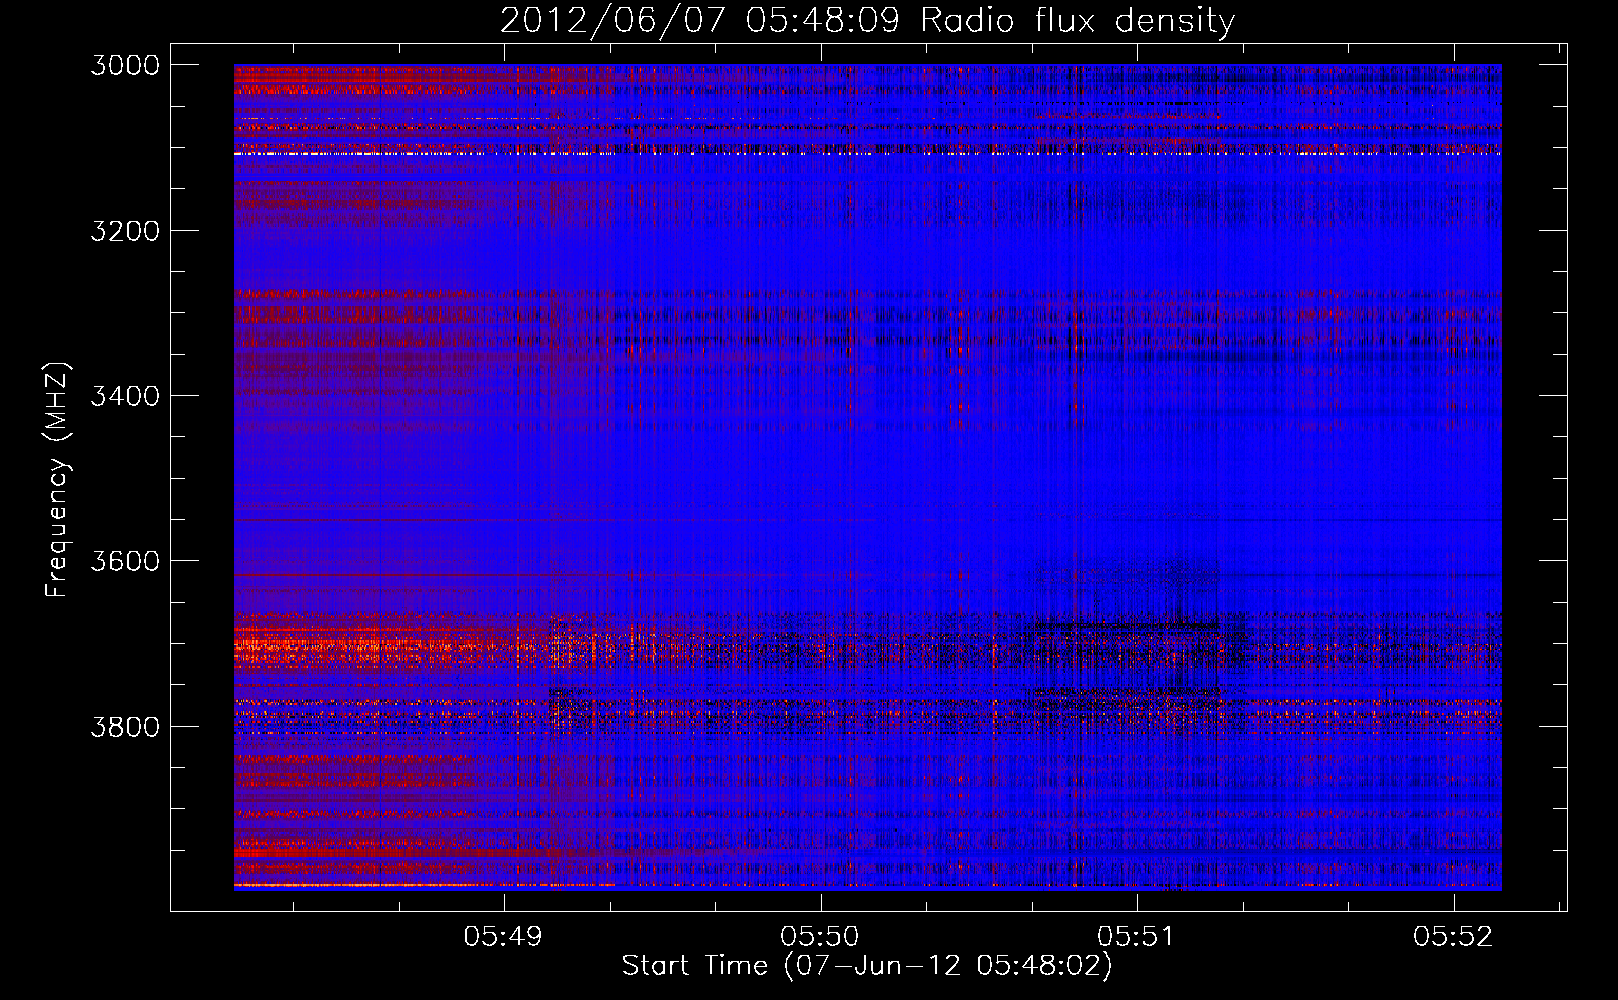Select the 3400 frequency tick label
The width and height of the screenshot is (1618, 1000).
[x=125, y=396]
